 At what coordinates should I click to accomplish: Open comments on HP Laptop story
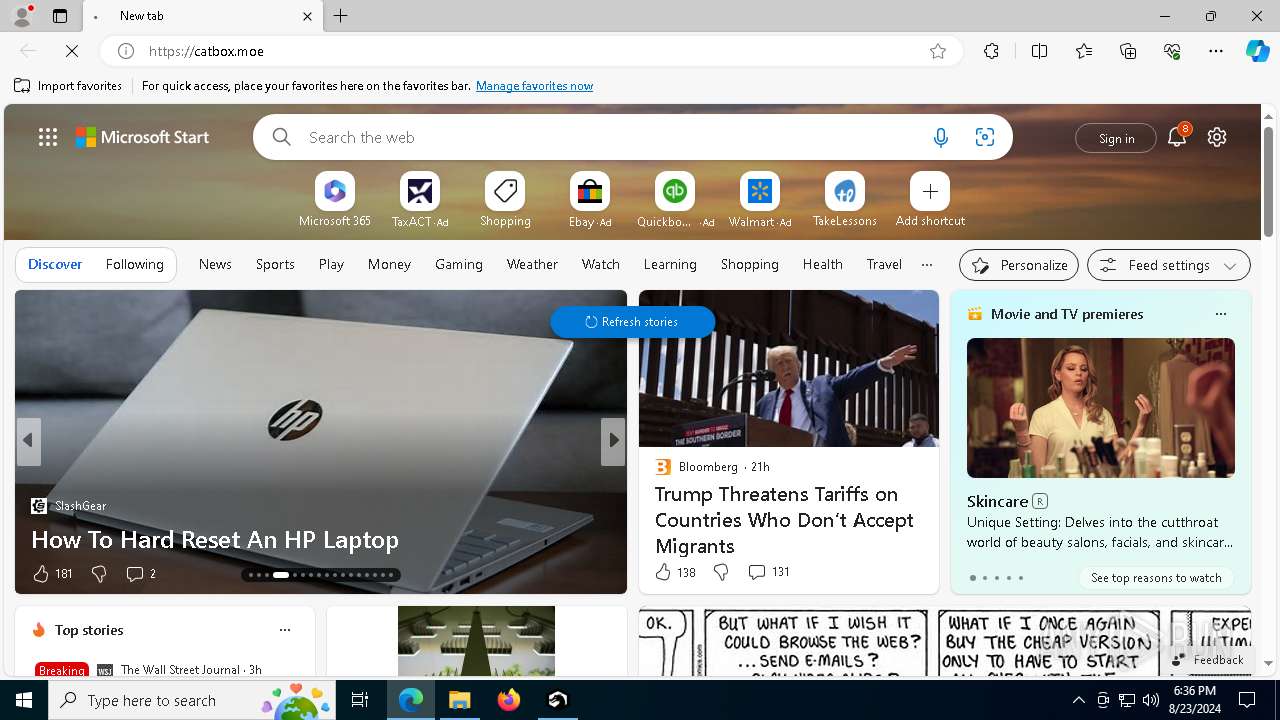click(140, 574)
